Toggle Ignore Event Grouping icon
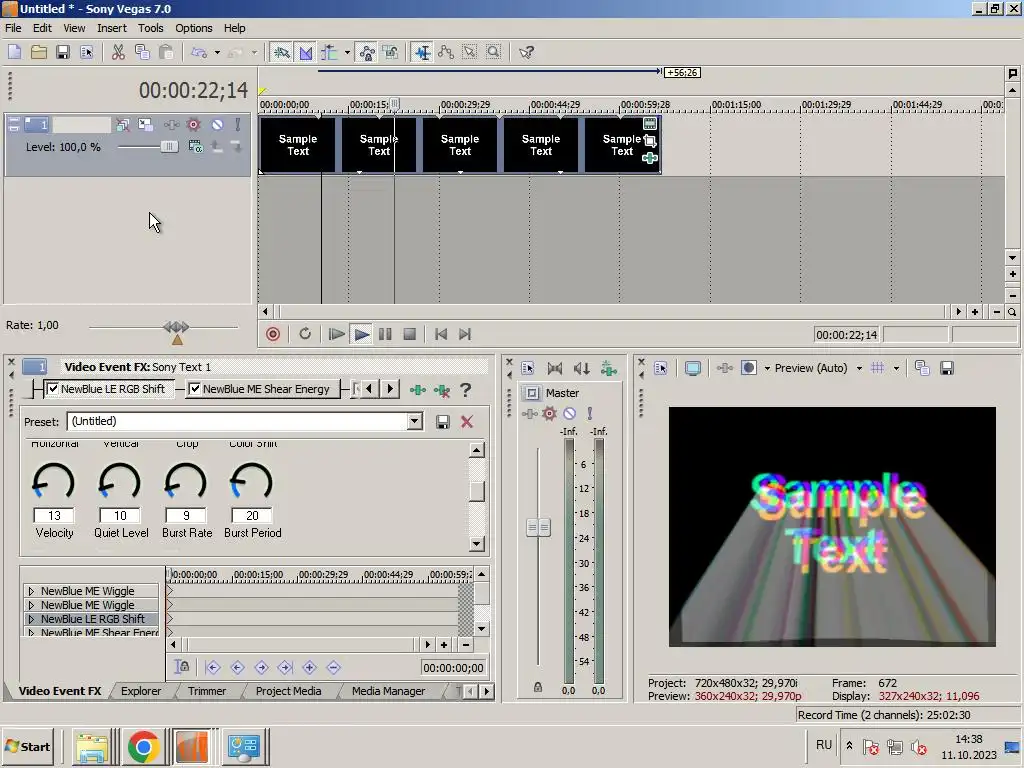Image resolution: width=1024 pixels, height=768 pixels. pos(391,52)
